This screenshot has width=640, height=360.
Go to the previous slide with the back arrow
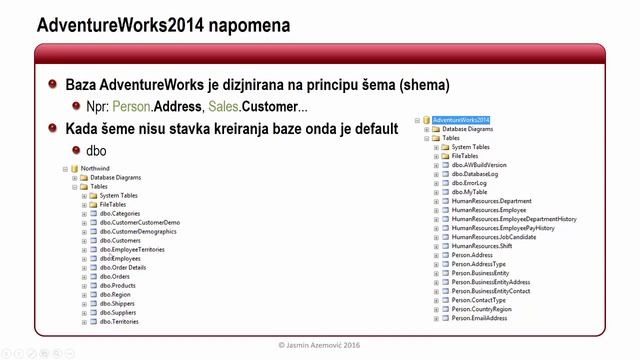pyautogui.click(x=6, y=353)
